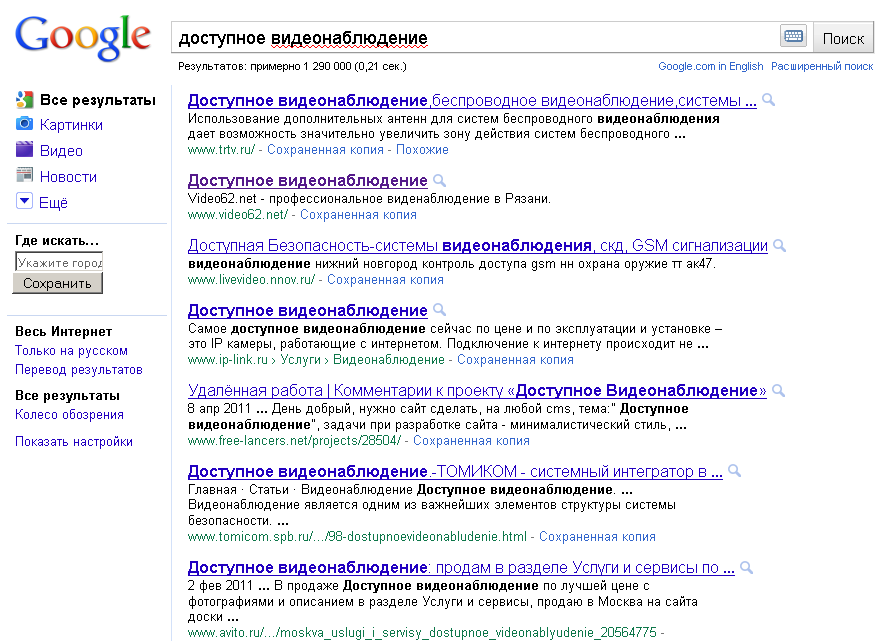Click the Google logo
Image resolution: width=882 pixels, height=641 pixels.
[84, 38]
